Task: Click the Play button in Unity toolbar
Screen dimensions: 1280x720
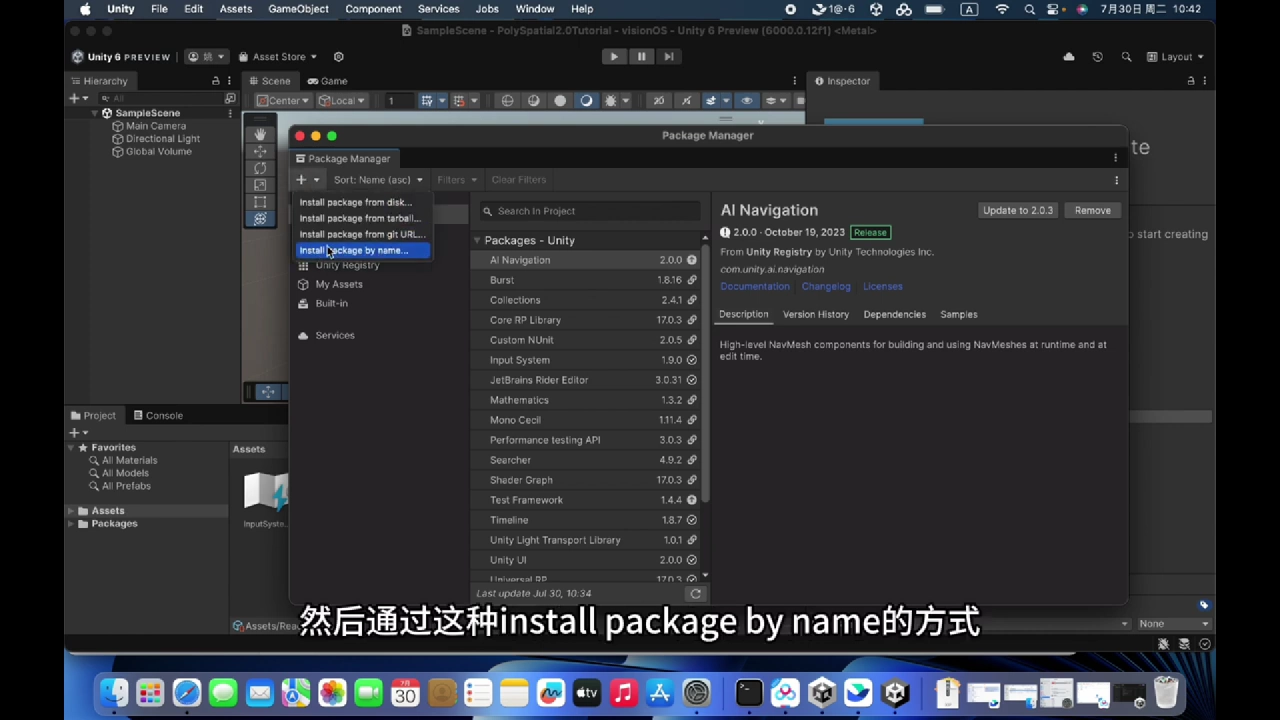Action: pyautogui.click(x=614, y=57)
